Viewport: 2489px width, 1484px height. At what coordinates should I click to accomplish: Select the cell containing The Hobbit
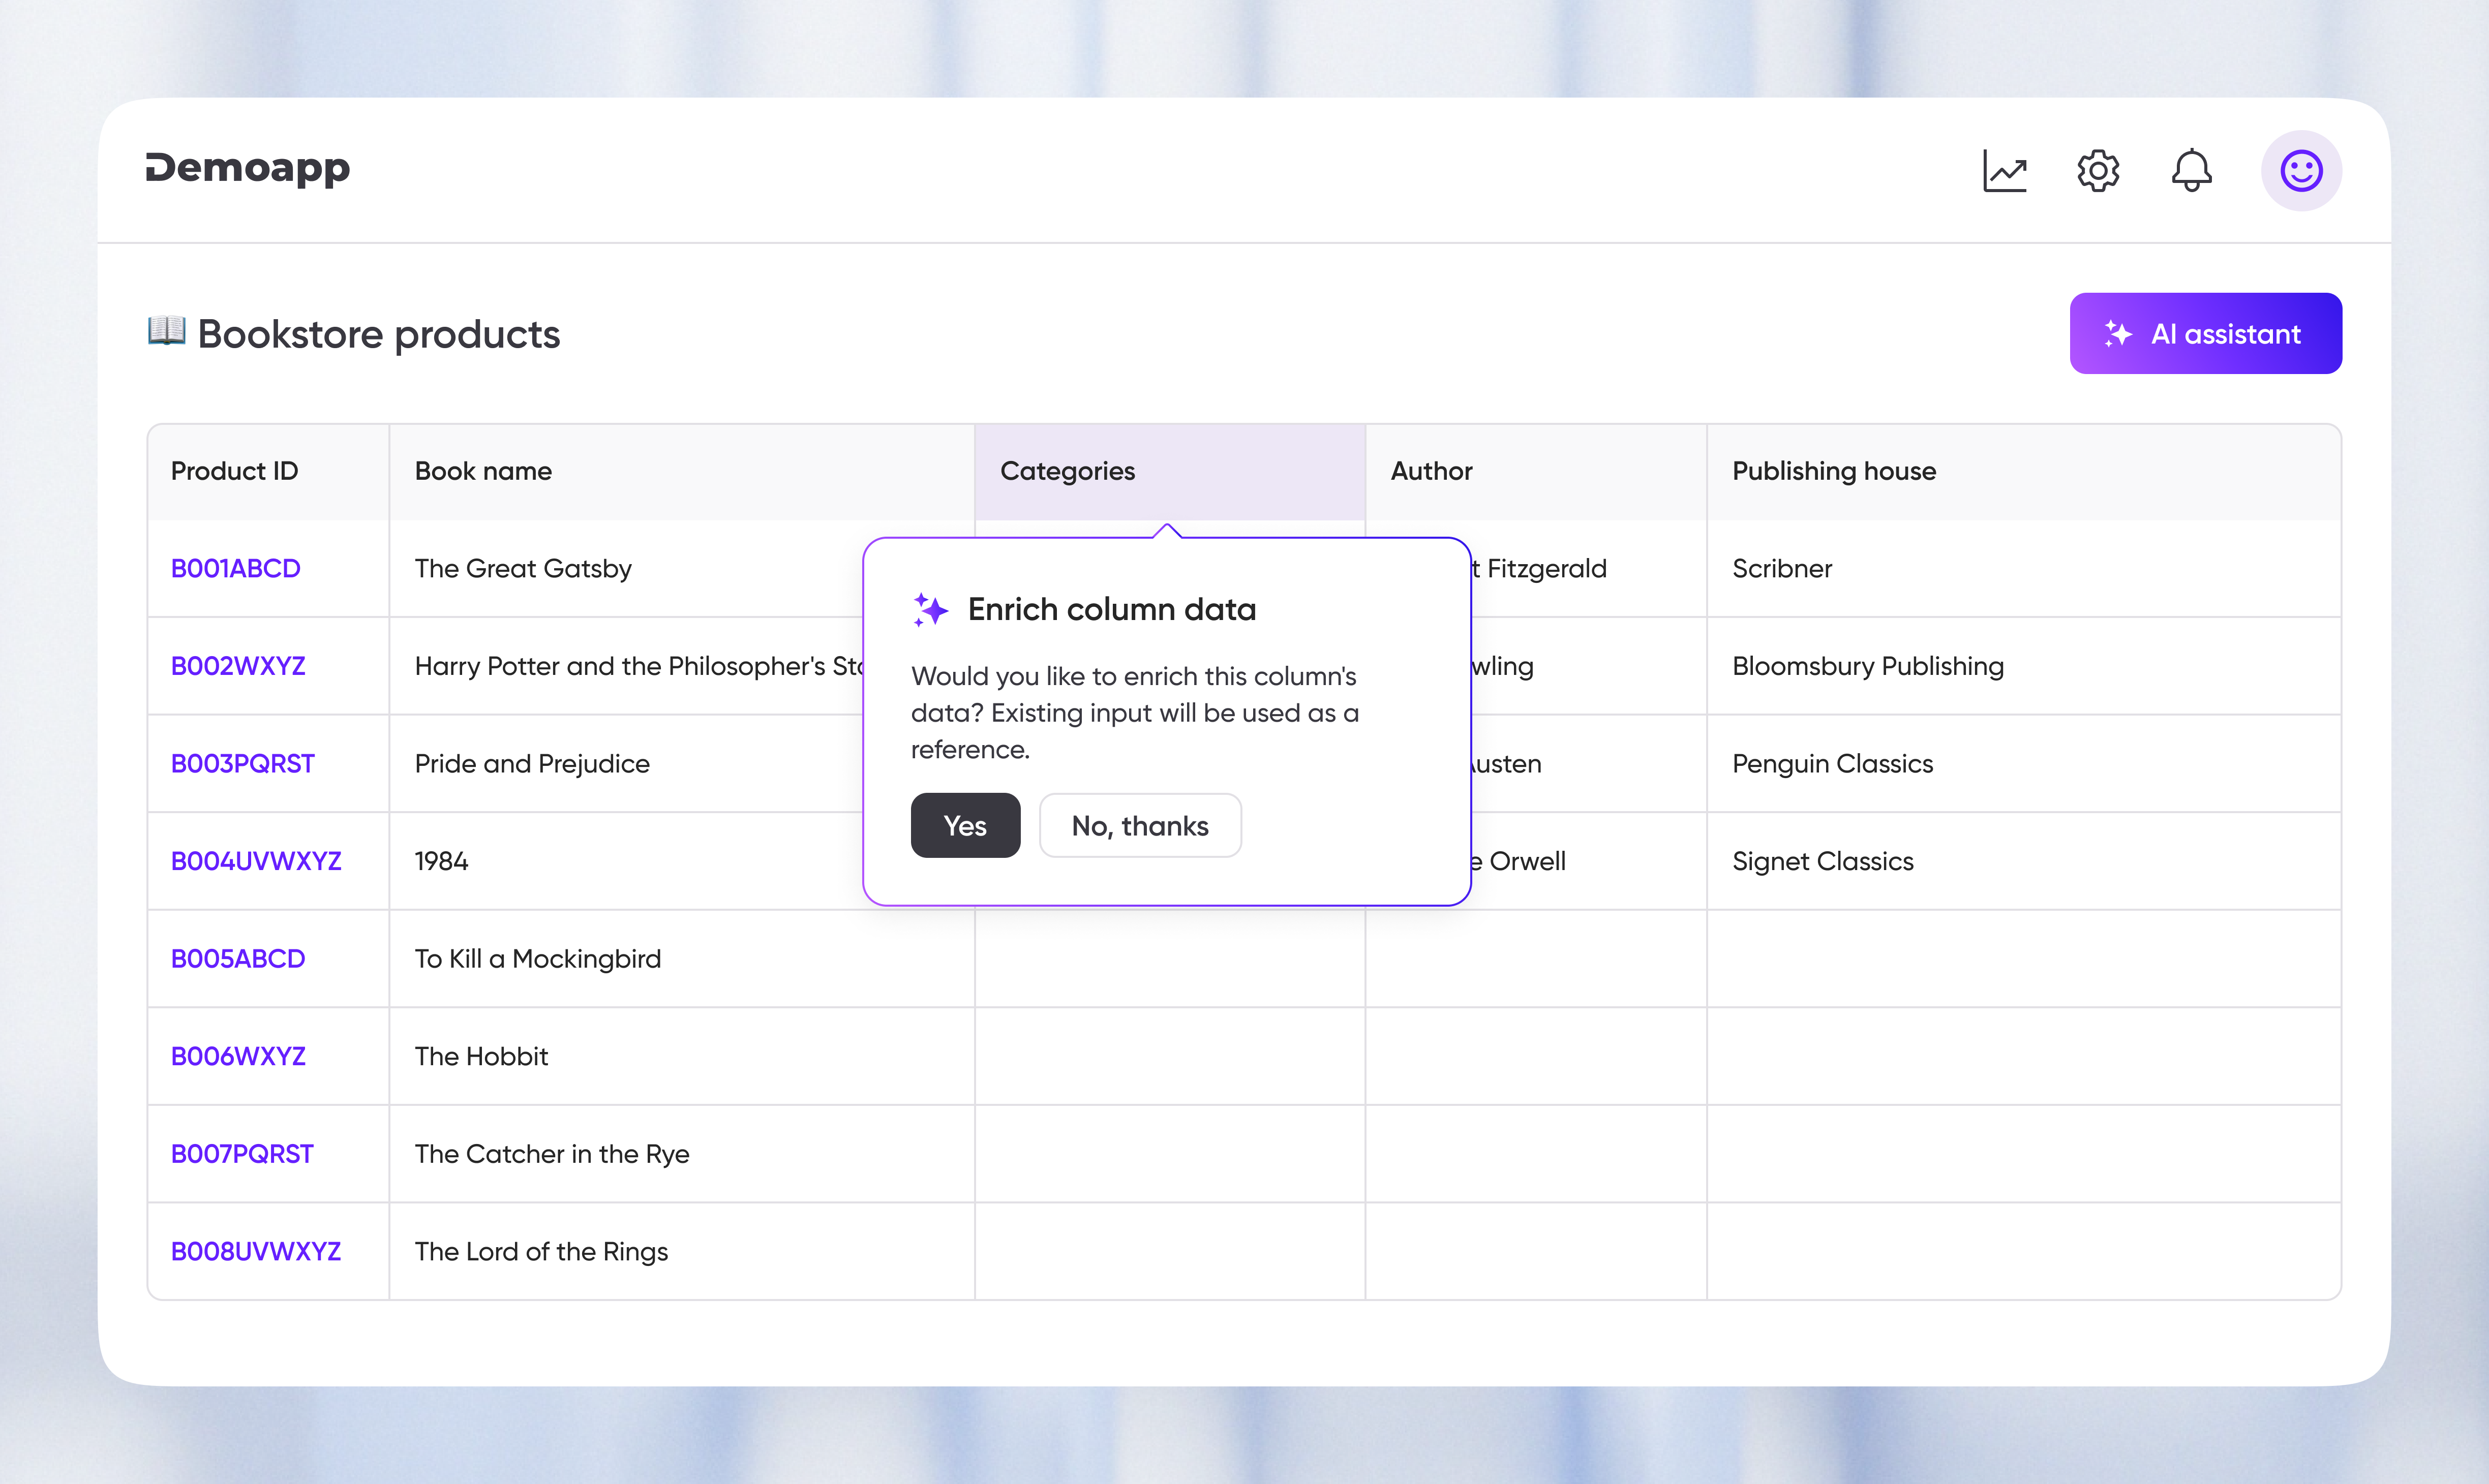click(x=481, y=1056)
